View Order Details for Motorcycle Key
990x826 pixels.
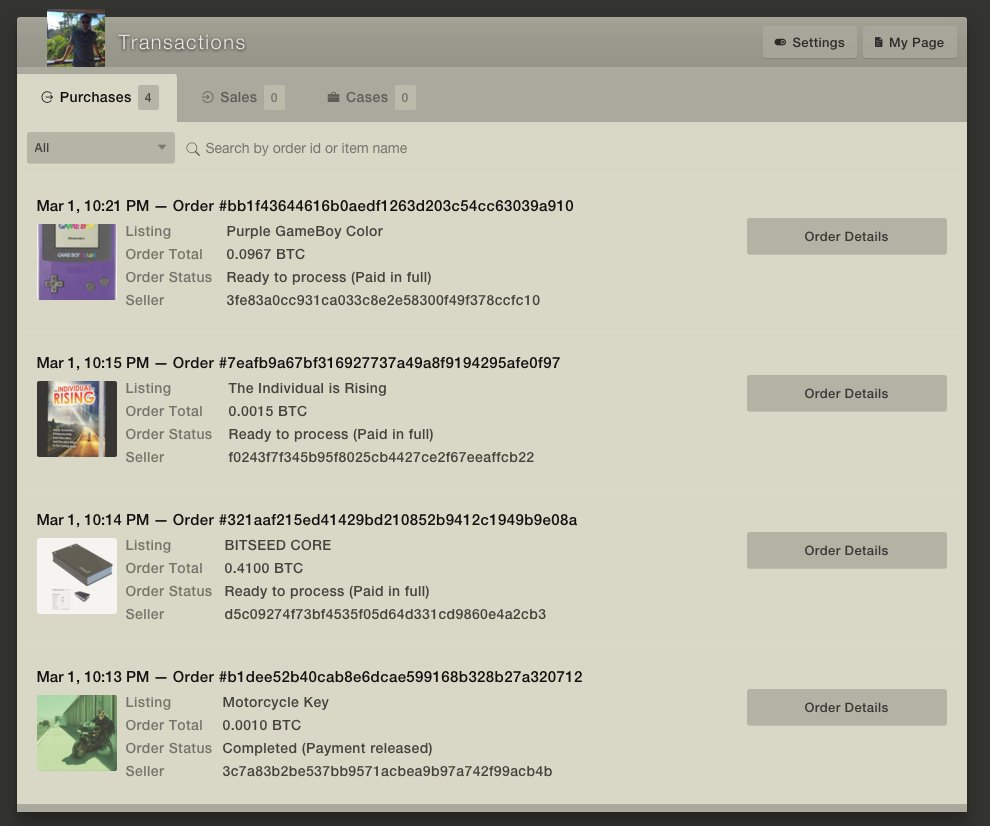(x=846, y=708)
